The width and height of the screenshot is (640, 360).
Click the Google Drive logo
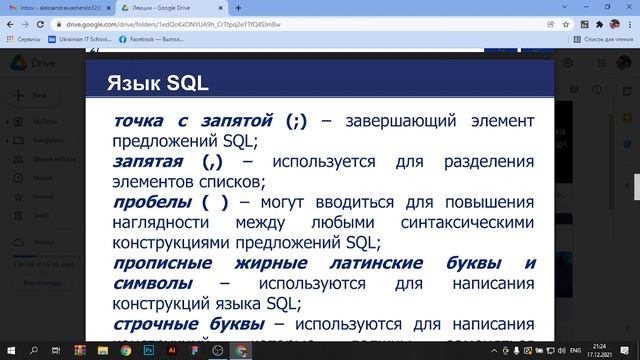tap(19, 63)
